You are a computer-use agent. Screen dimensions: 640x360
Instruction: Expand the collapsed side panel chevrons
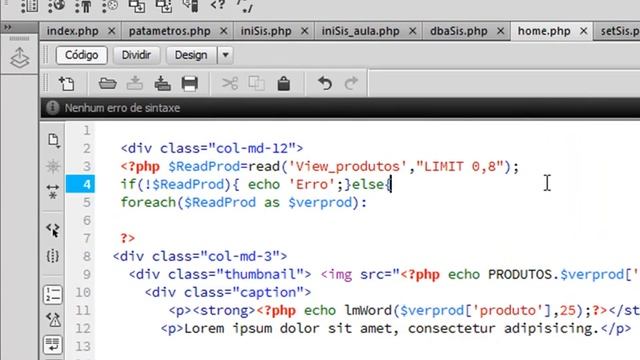[x=7, y=27]
